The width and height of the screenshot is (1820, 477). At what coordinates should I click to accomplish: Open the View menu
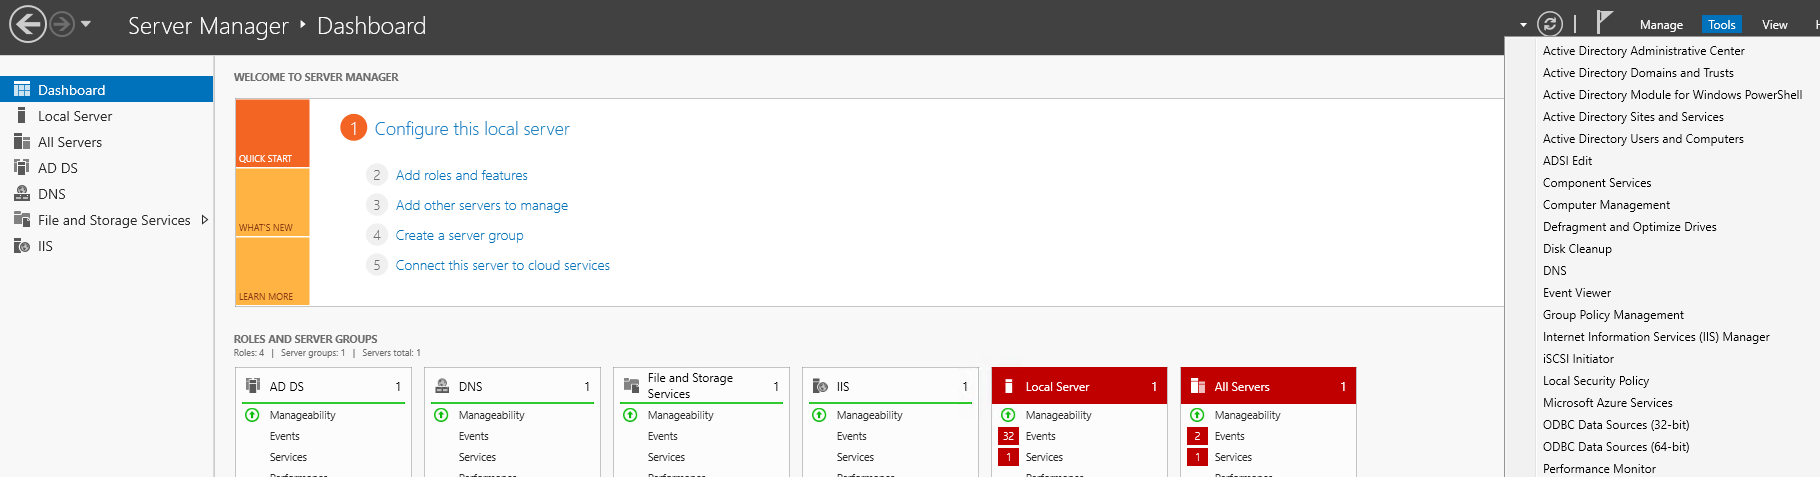coord(1774,25)
